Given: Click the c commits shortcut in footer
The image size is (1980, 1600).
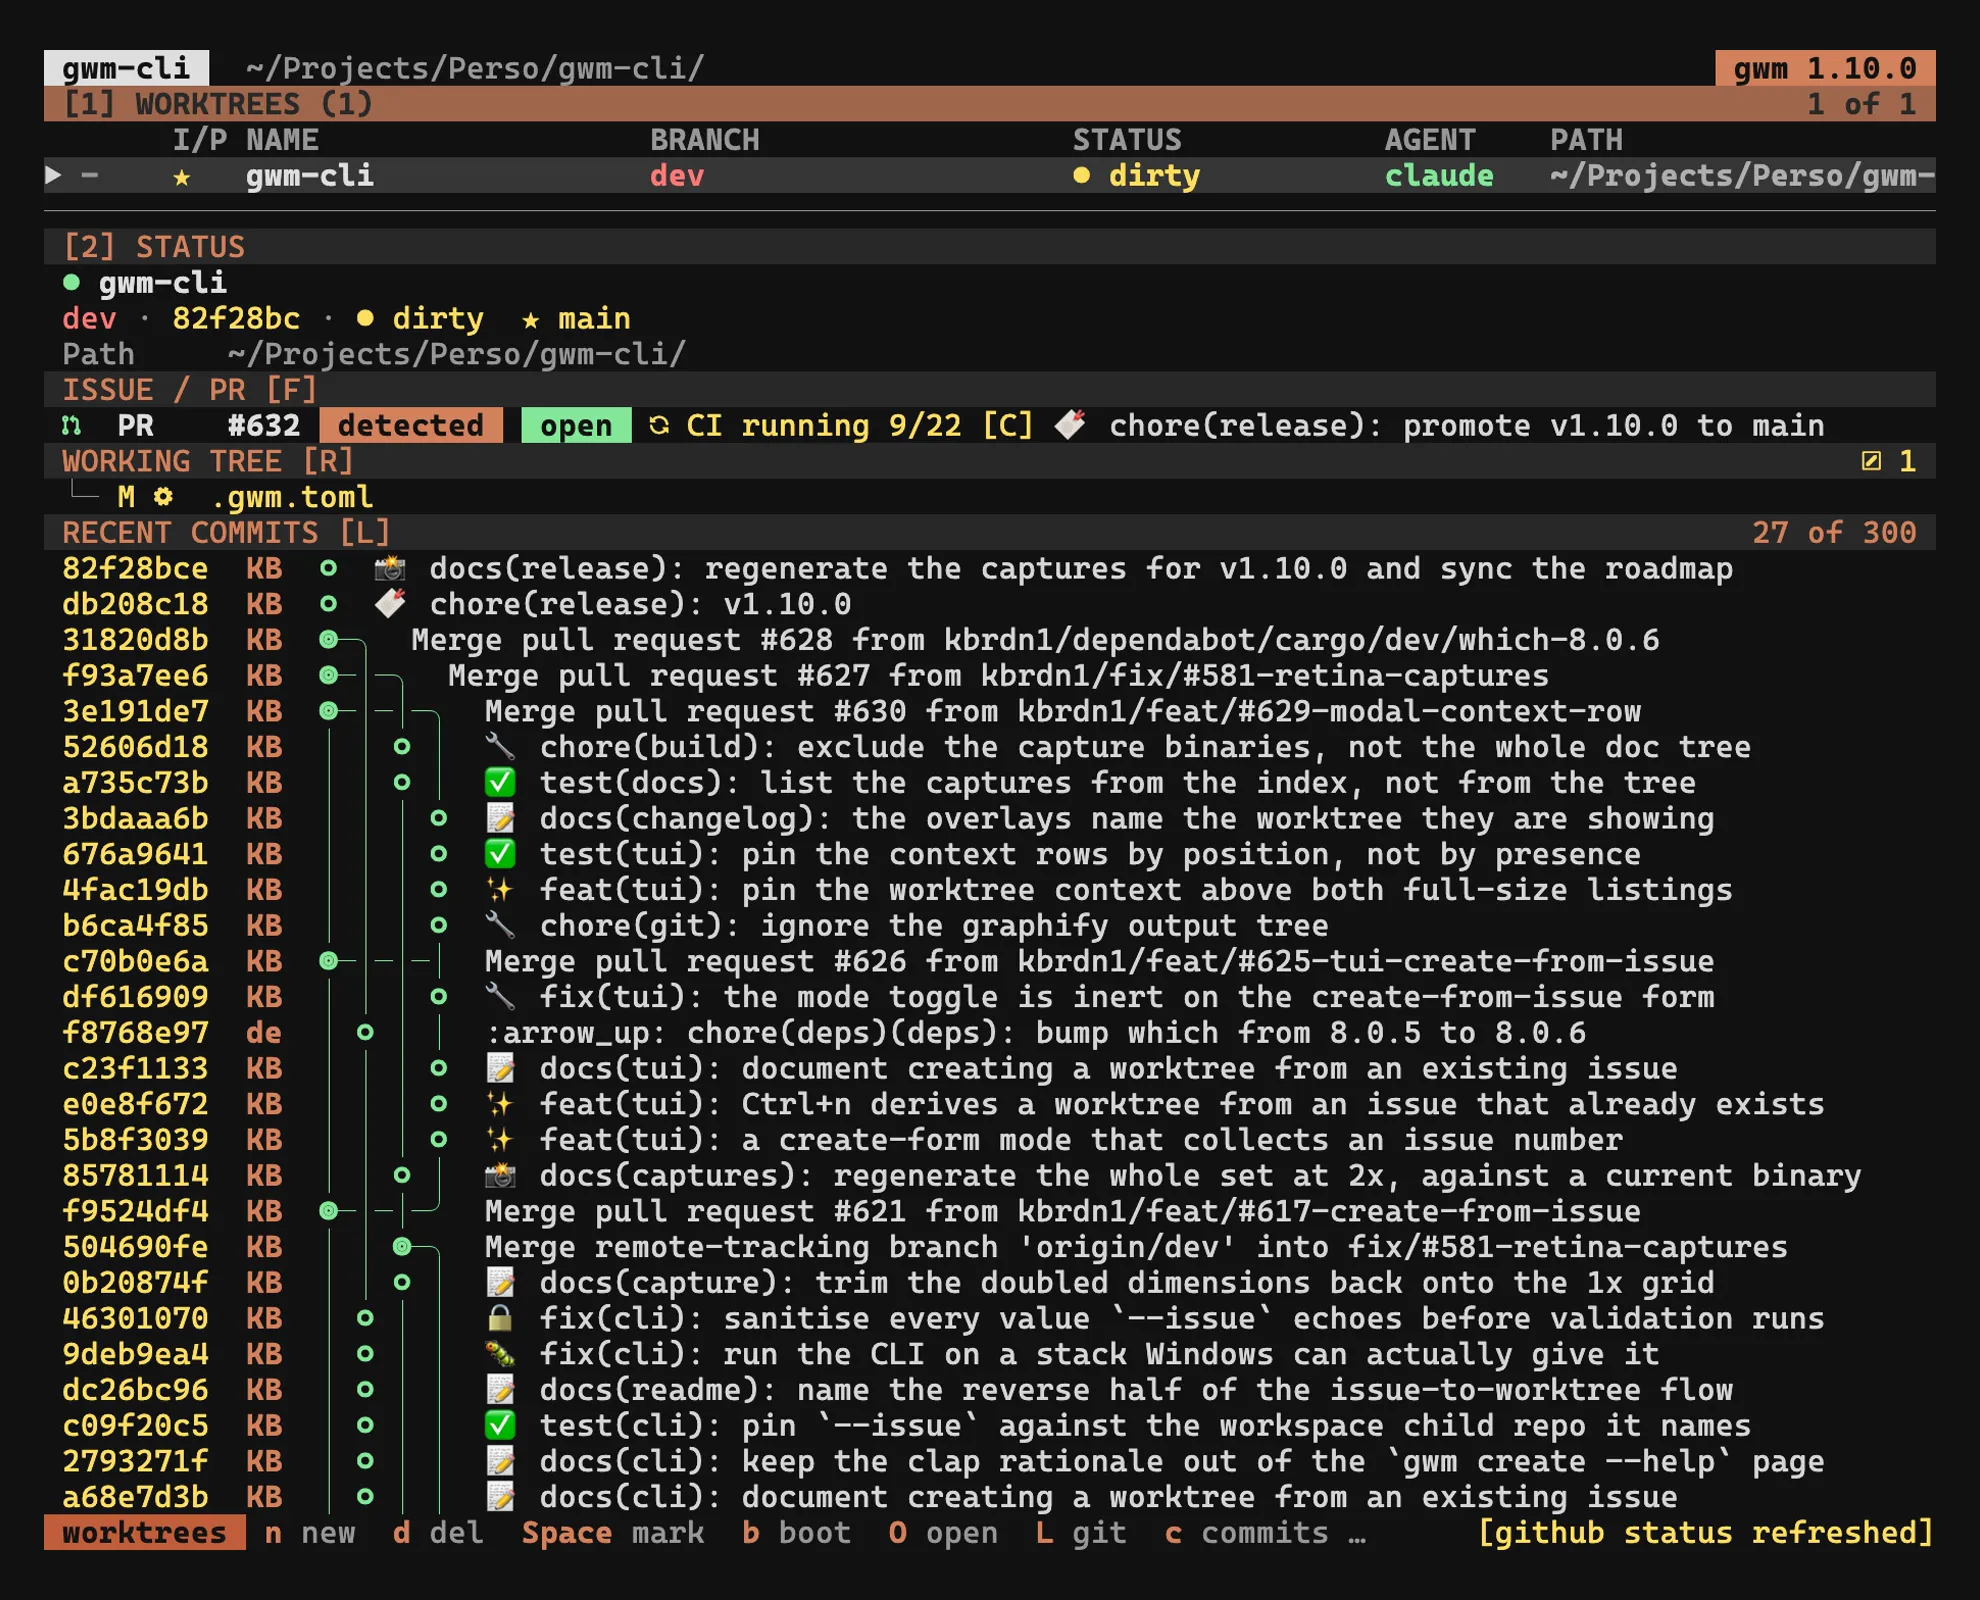Looking at the screenshot, I should pos(1247,1533).
